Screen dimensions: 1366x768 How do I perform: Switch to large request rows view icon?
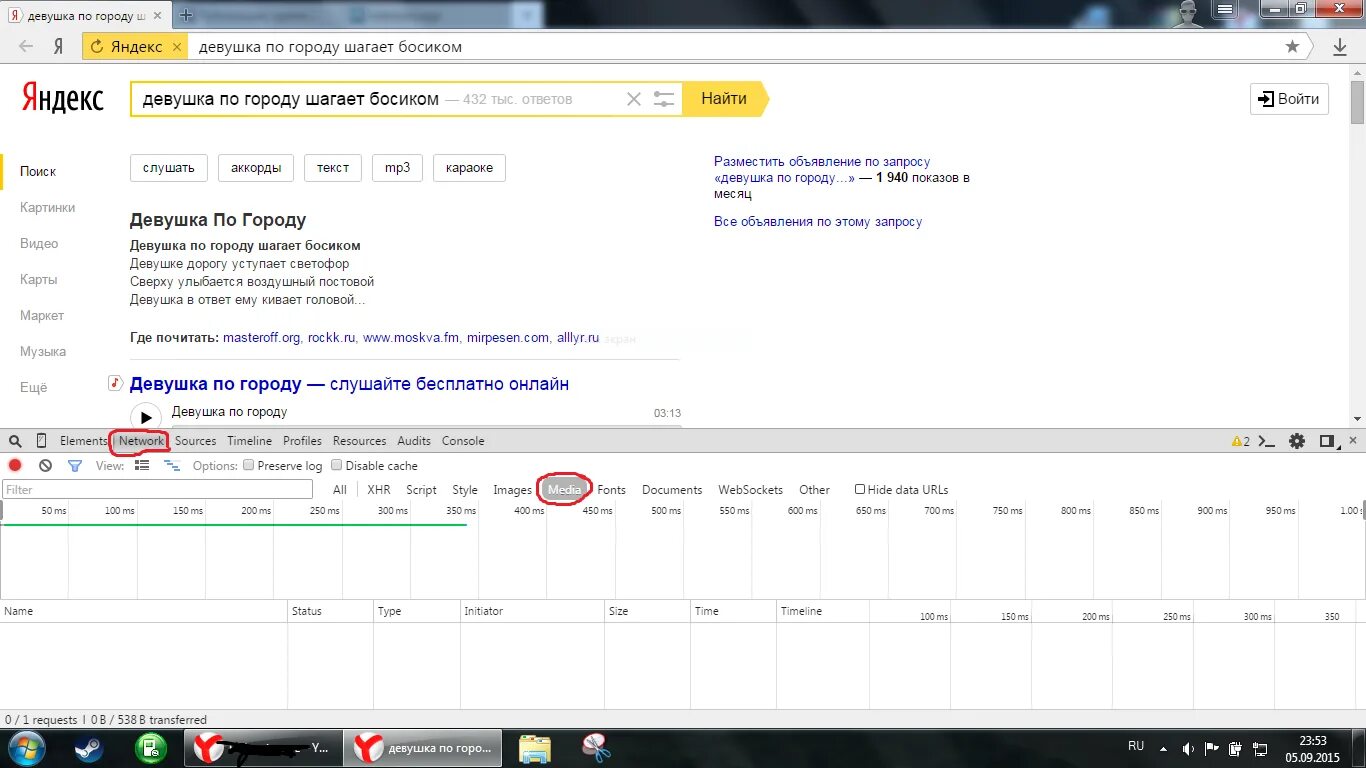point(142,466)
